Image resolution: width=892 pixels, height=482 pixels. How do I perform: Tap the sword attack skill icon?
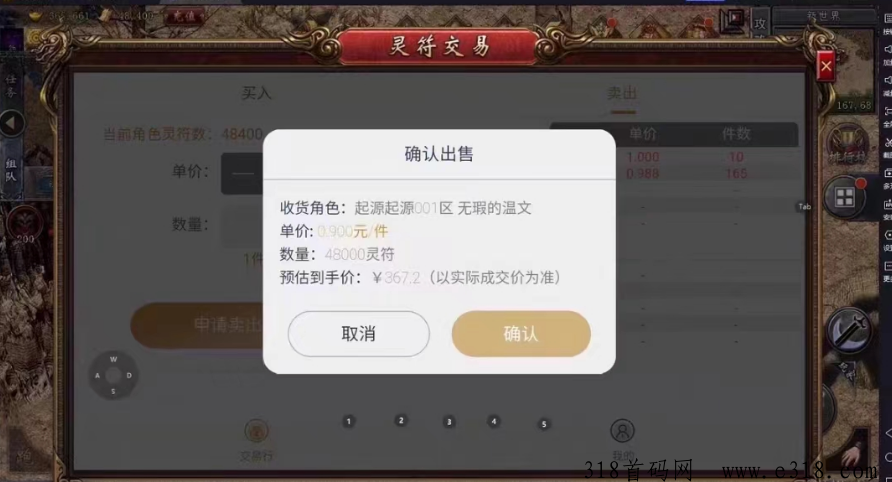(849, 331)
